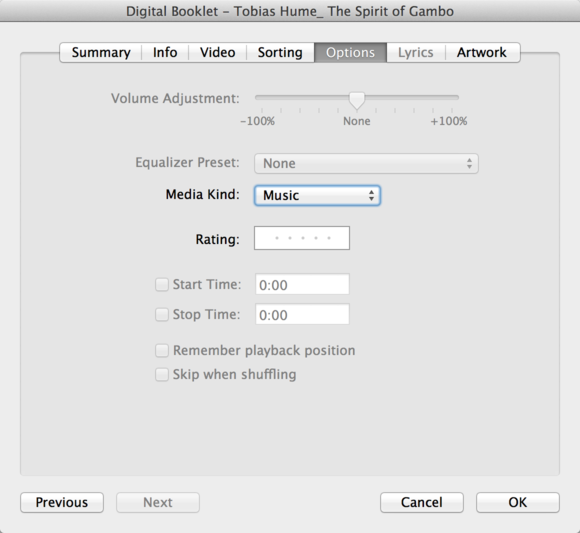580x533 pixels.
Task: Toggle Remember playback position checkbox
Action: point(162,351)
